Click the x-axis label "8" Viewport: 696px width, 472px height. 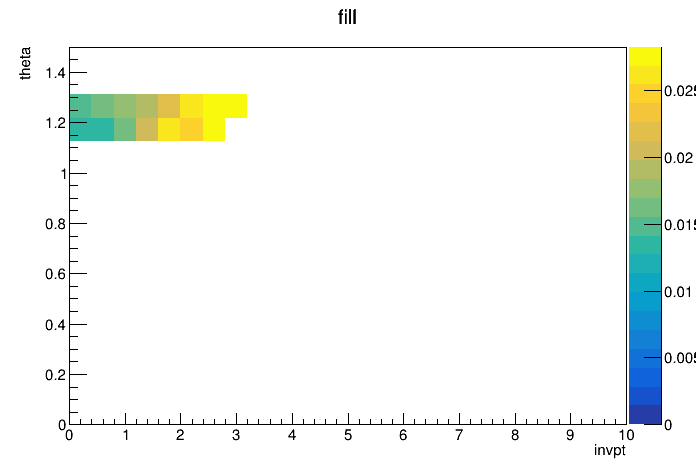tap(514, 435)
